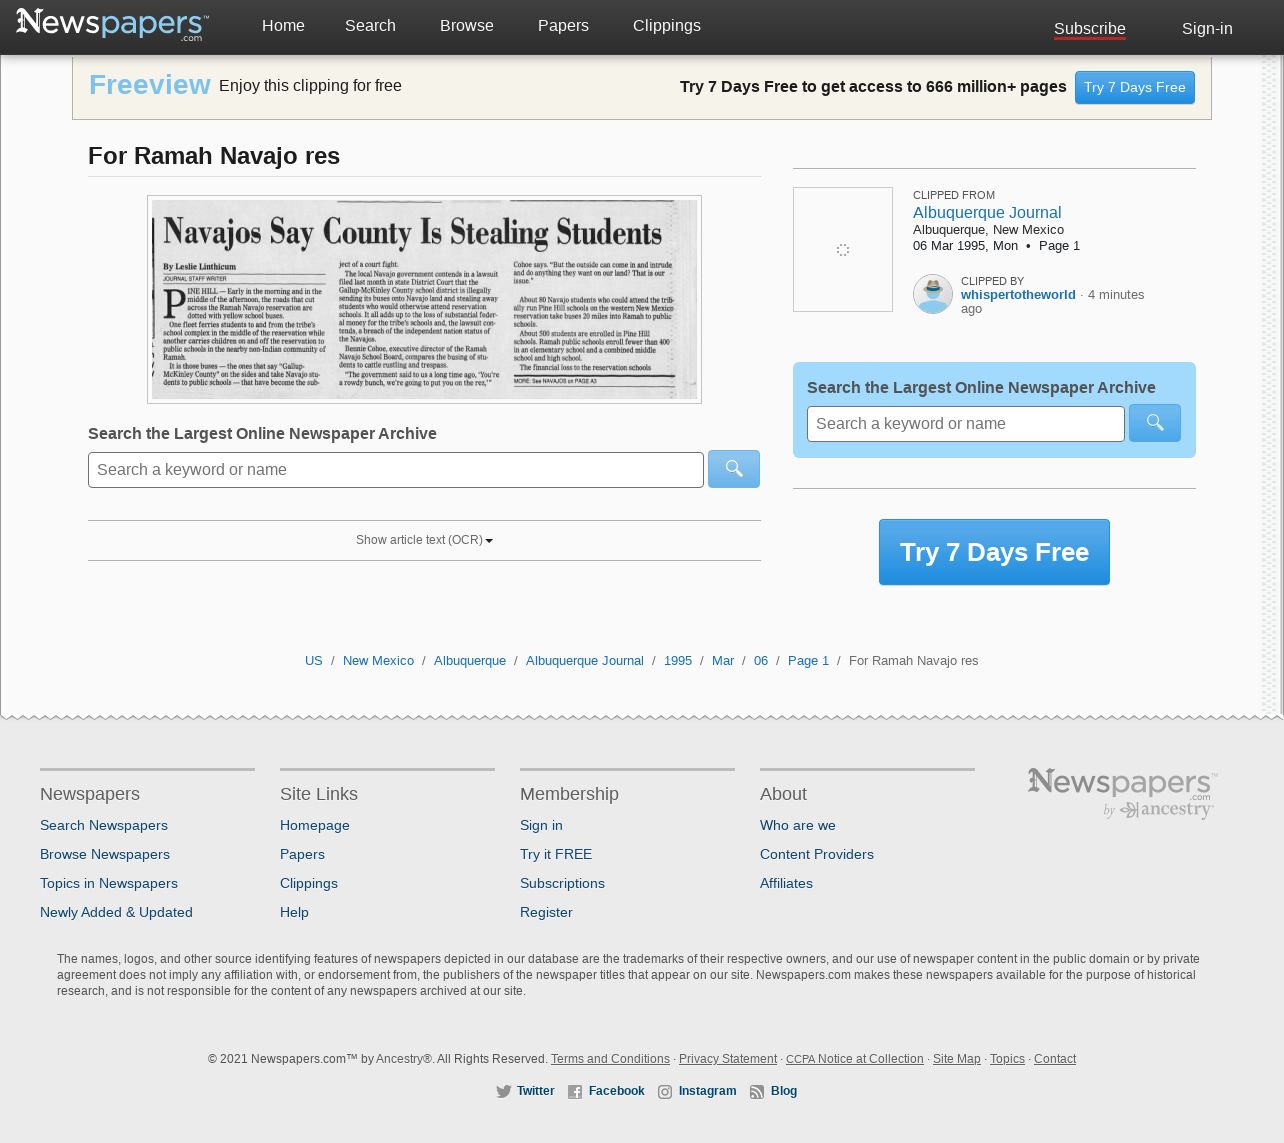Click the Twitter bird icon in footer

(504, 1092)
